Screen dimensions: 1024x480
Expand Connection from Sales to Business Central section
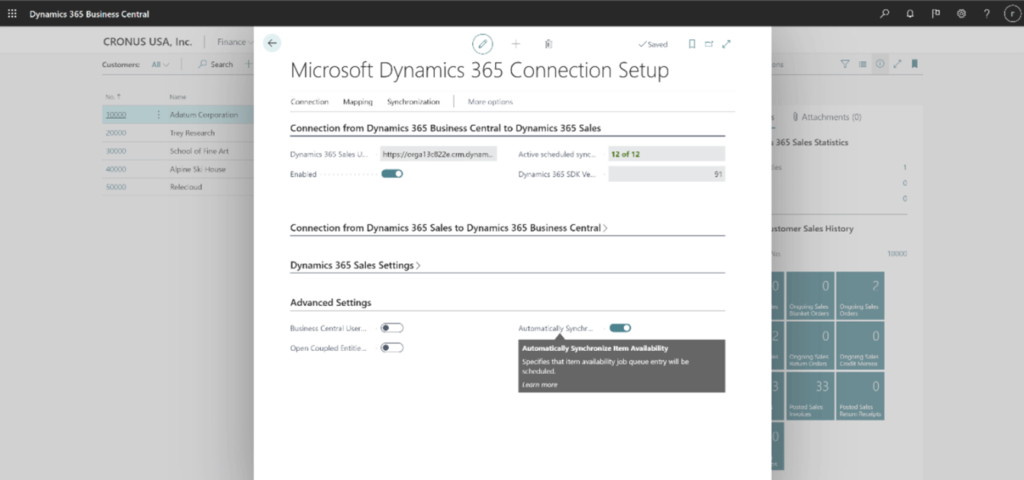pyautogui.click(x=449, y=228)
